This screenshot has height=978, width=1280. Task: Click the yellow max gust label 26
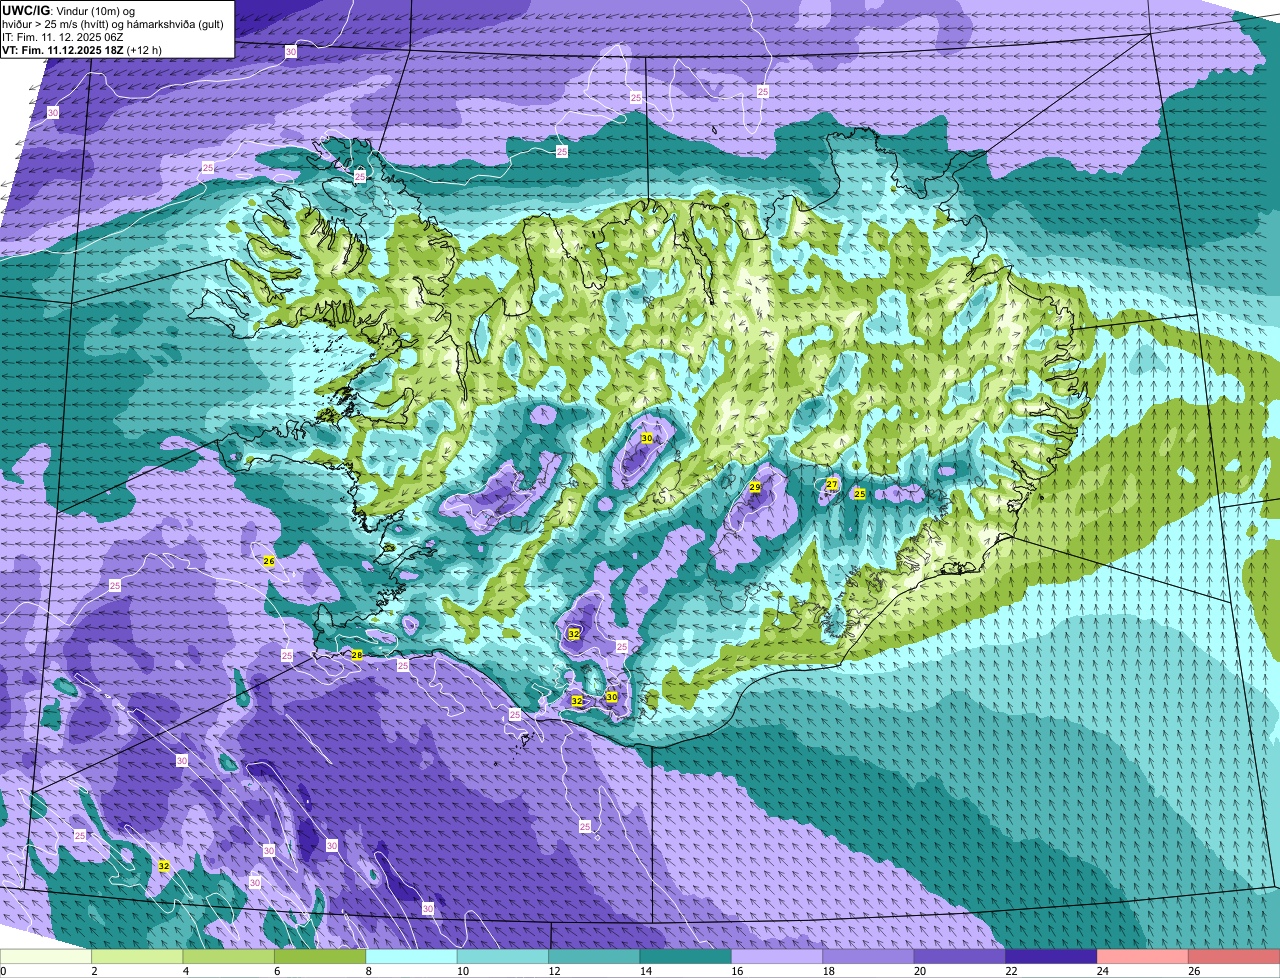coord(268,561)
